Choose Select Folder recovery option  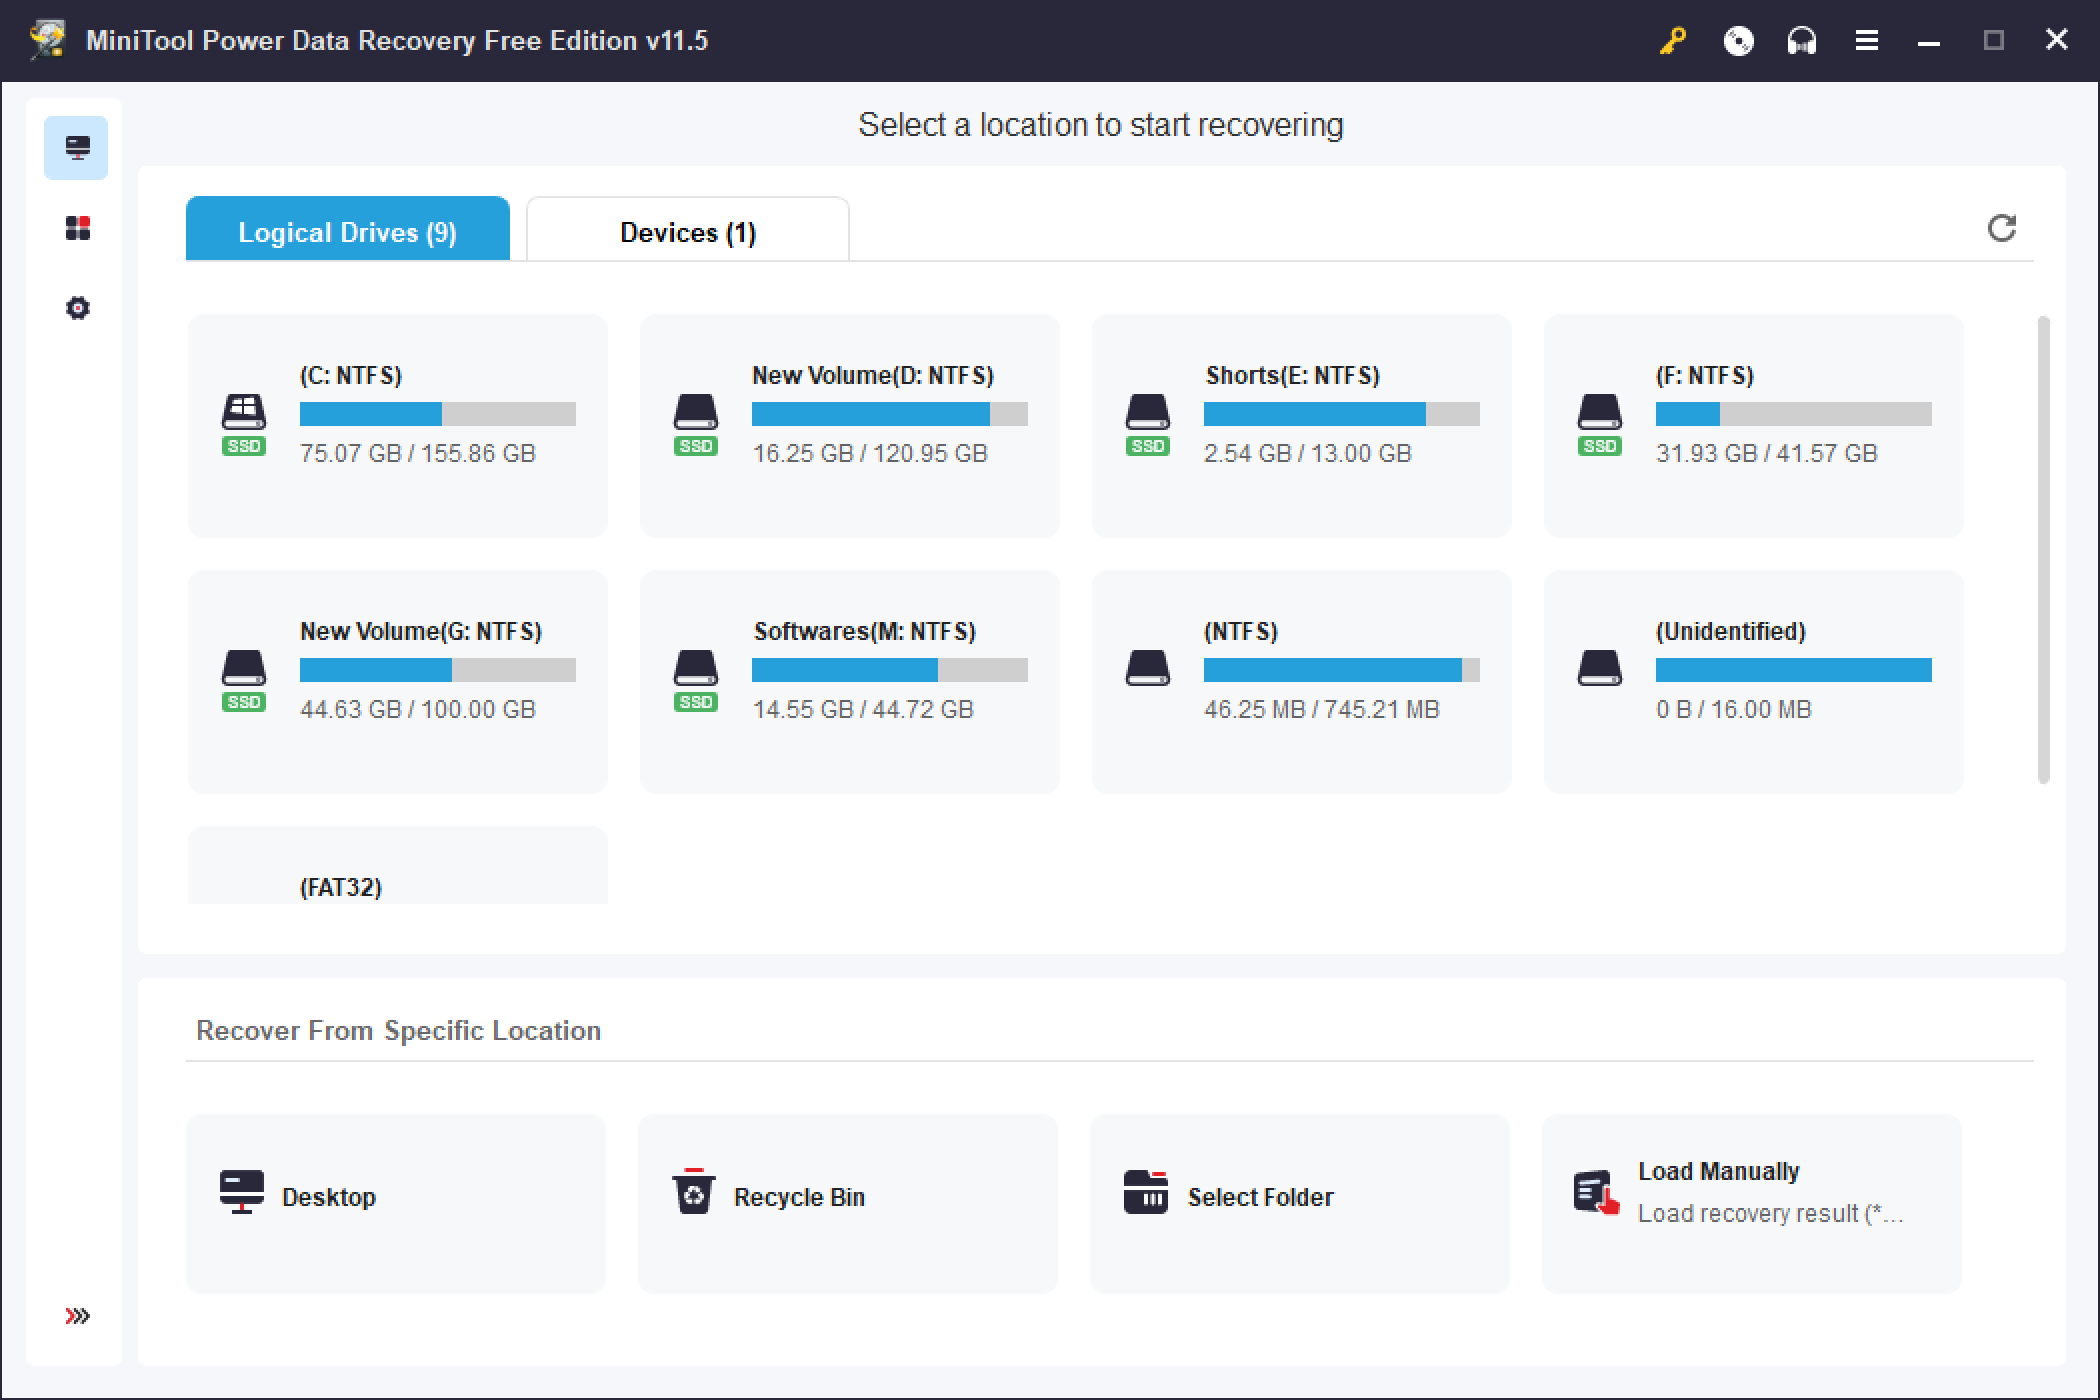[1300, 1204]
